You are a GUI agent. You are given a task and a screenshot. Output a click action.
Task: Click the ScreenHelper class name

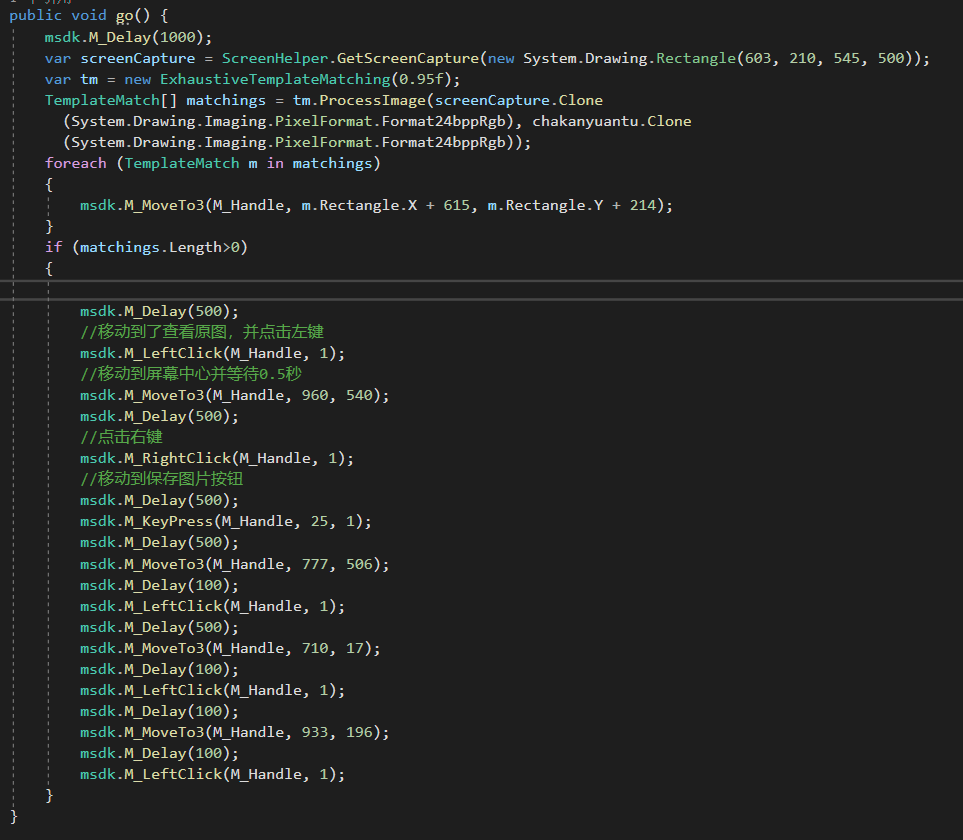[x=275, y=58]
